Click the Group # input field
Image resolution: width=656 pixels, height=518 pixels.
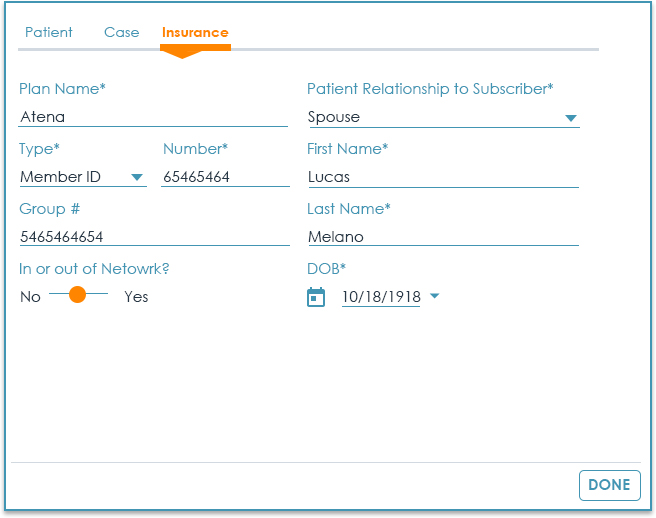[x=153, y=237]
